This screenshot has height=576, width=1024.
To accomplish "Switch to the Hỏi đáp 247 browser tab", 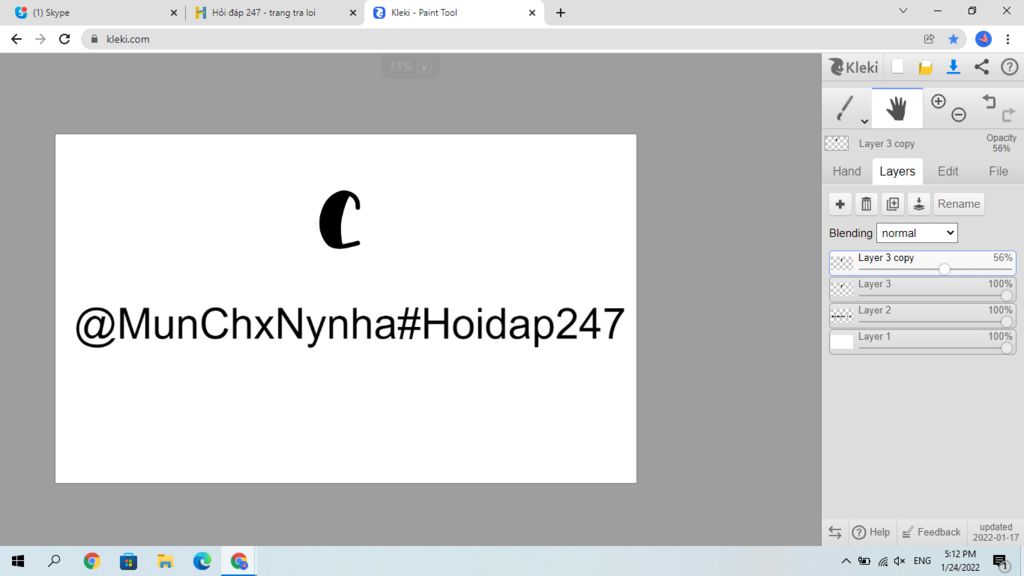I will click(274, 12).
